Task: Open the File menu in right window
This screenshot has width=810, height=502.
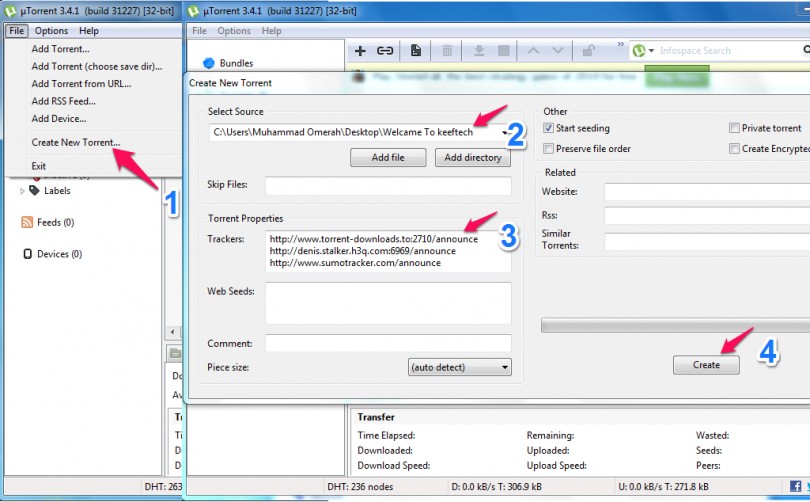Action: pyautogui.click(x=199, y=30)
